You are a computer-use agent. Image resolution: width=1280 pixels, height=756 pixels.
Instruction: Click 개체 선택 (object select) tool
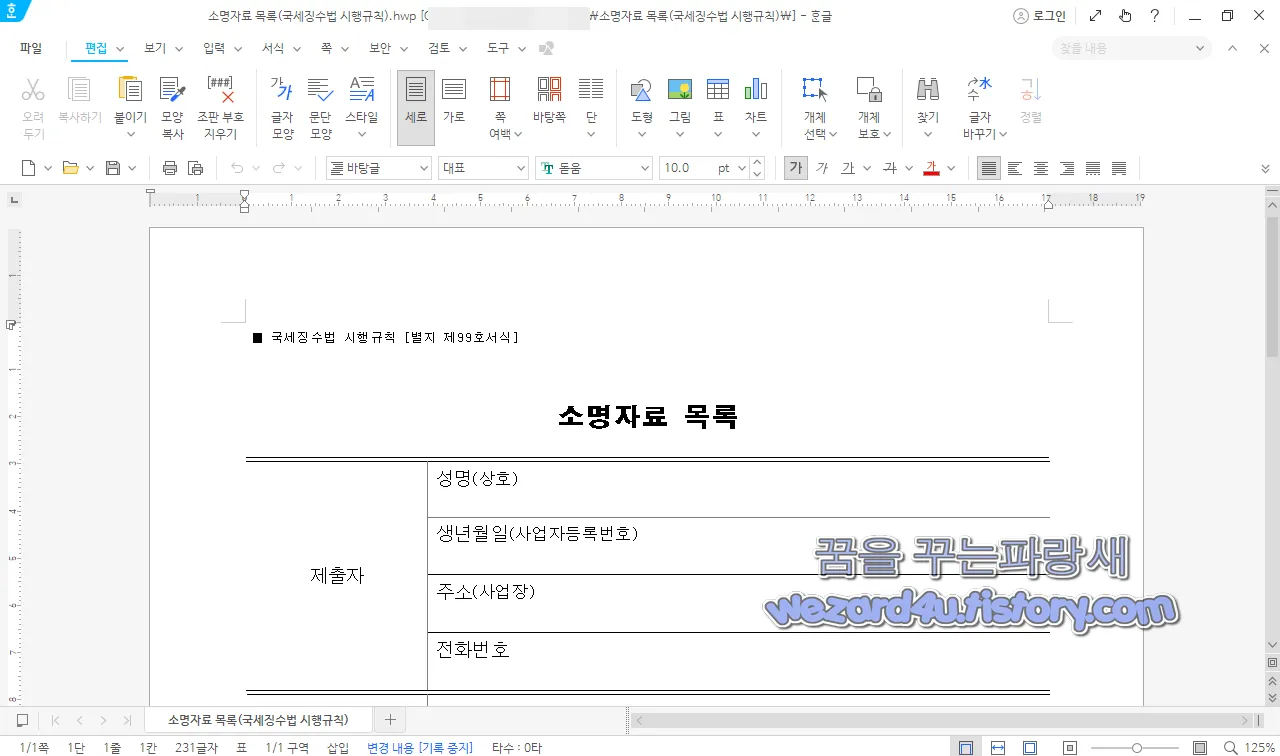click(x=815, y=90)
